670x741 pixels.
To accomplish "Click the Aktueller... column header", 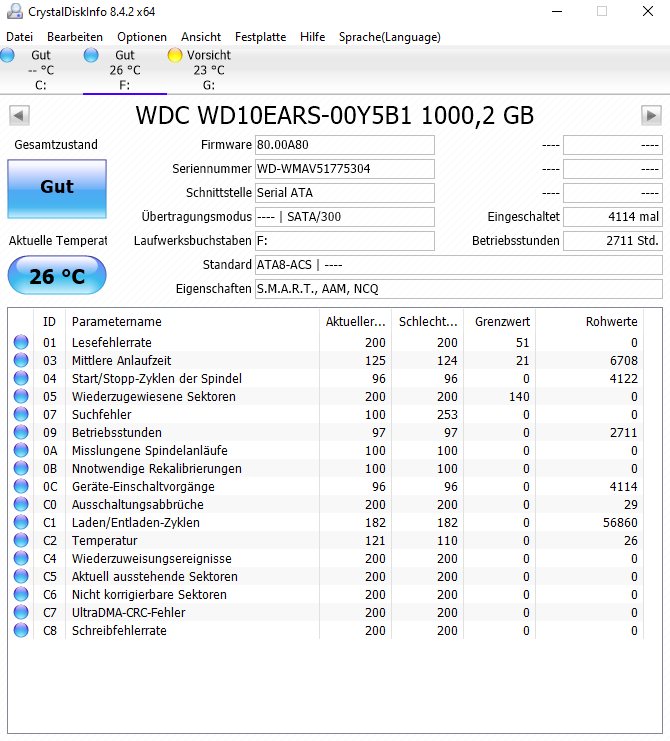I will tap(355, 322).
